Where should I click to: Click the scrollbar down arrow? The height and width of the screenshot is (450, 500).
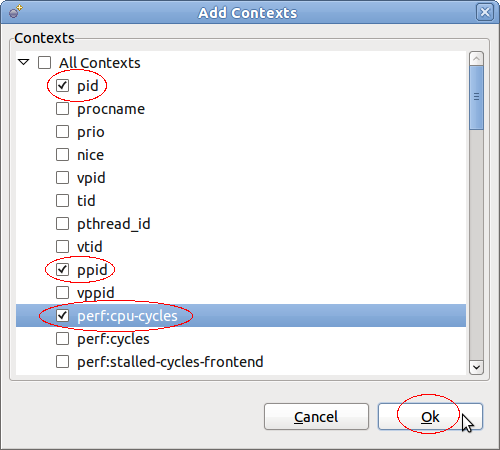pyautogui.click(x=476, y=367)
